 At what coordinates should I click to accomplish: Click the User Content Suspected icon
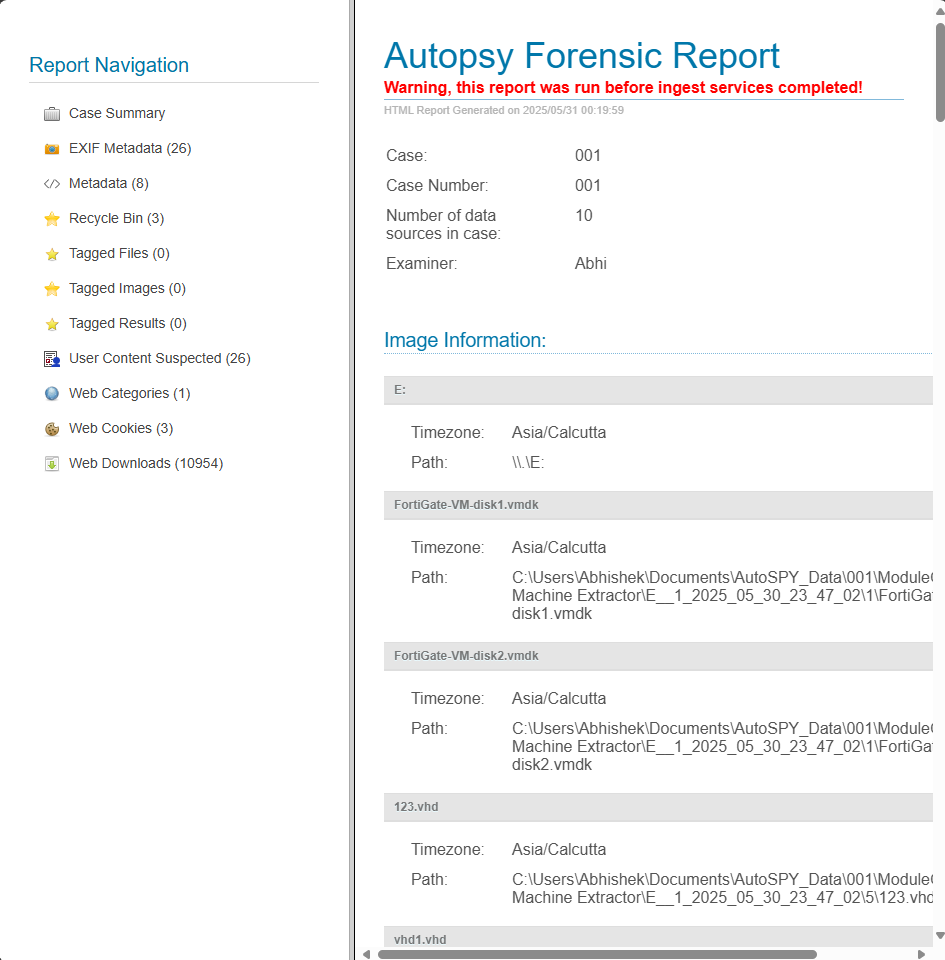coord(52,359)
